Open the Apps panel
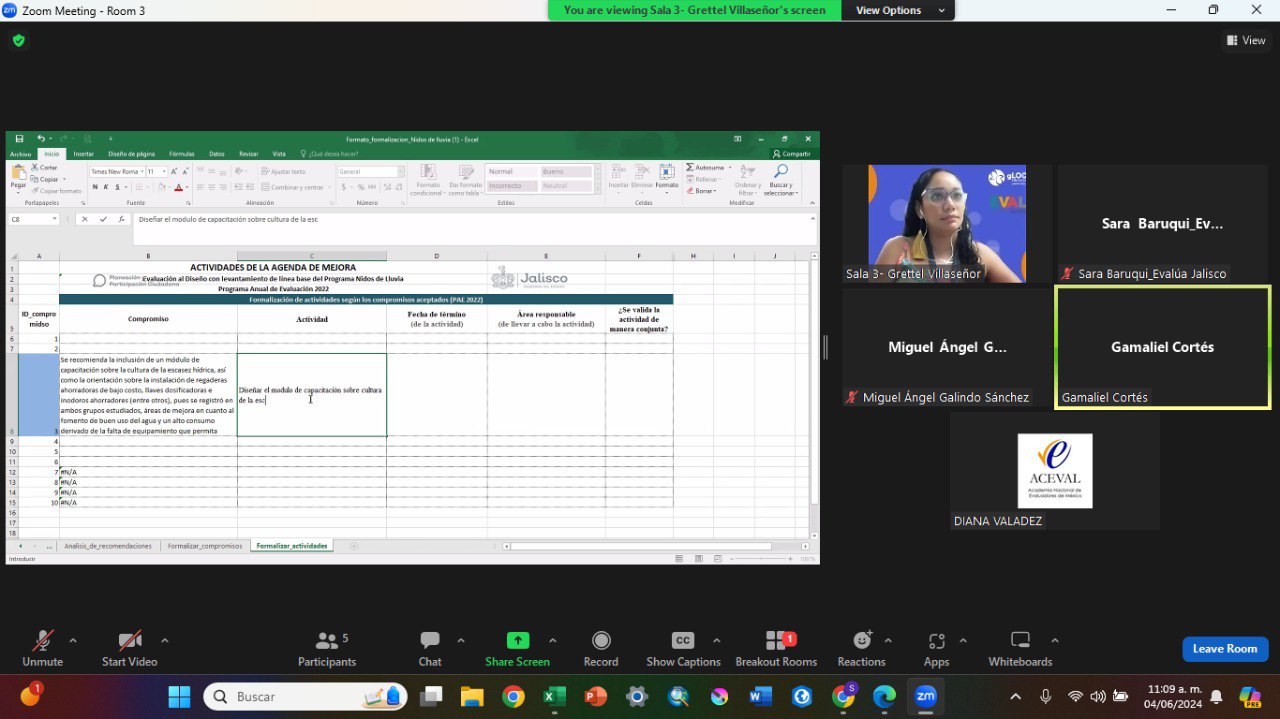The height and width of the screenshot is (719, 1280). (936, 648)
